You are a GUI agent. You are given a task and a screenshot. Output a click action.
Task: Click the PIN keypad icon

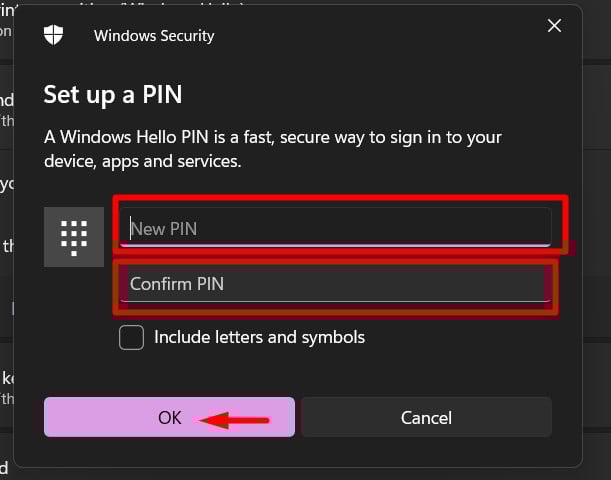(x=74, y=237)
